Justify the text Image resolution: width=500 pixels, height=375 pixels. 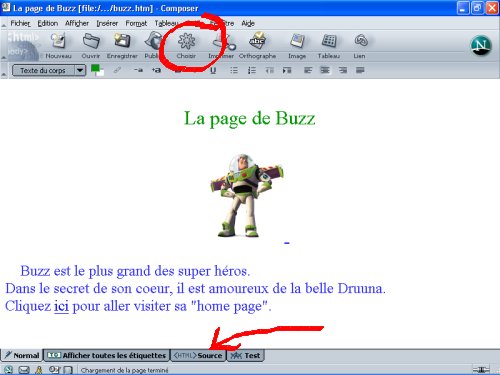pos(360,70)
